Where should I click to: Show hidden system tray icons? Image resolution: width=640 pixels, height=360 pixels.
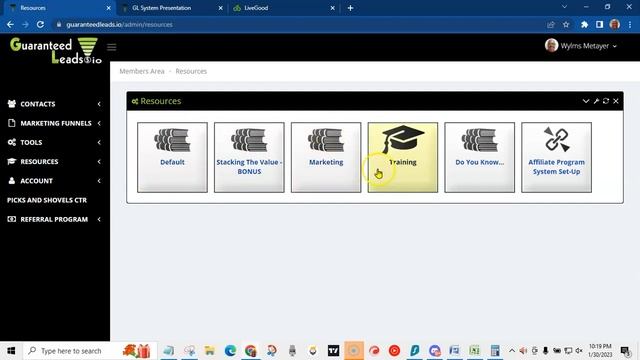point(512,351)
